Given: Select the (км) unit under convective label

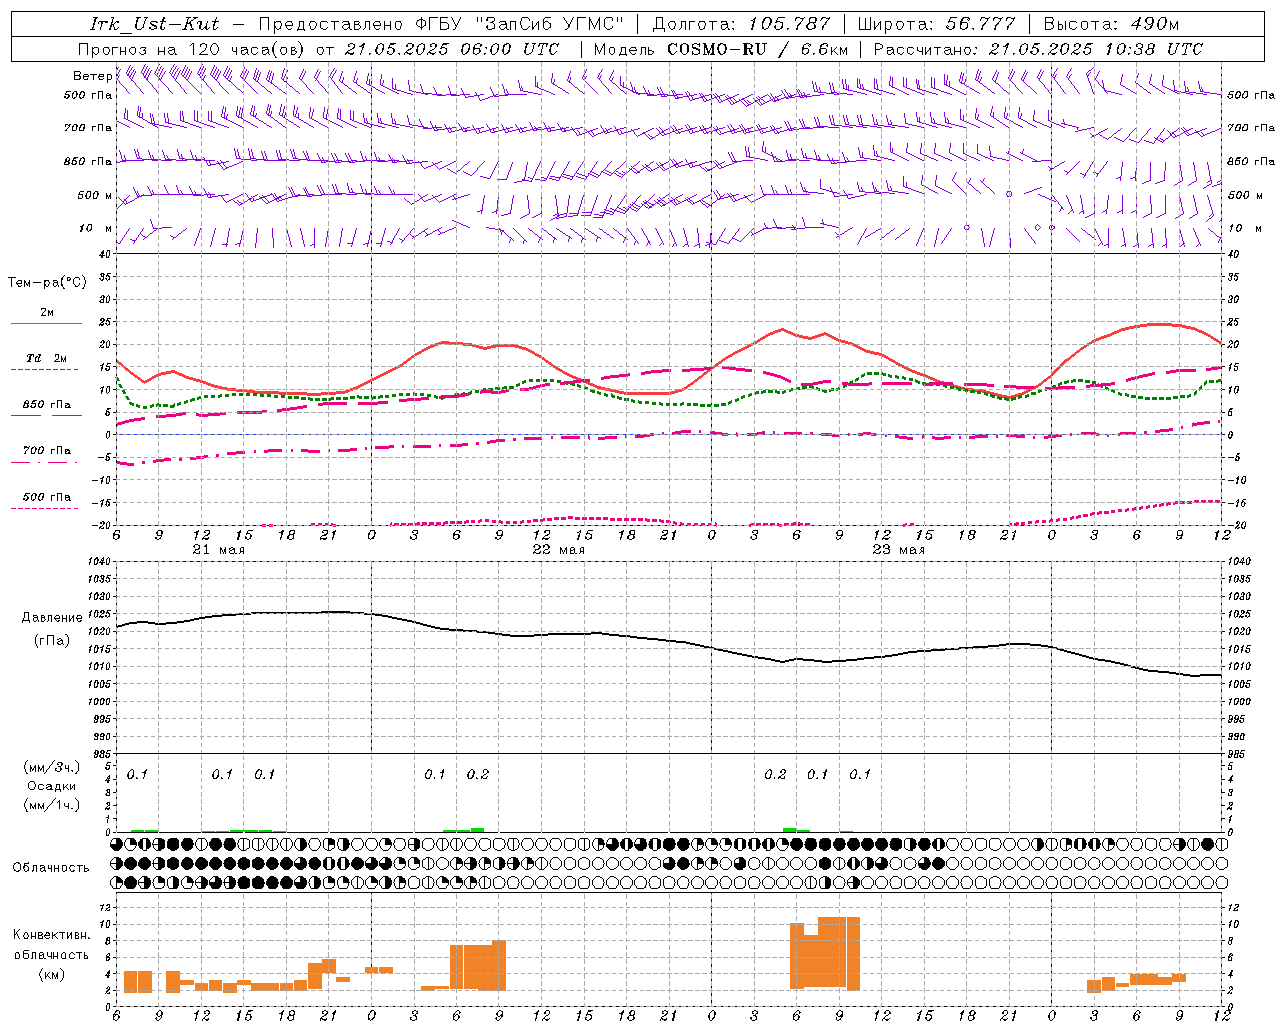Looking at the screenshot, I should (51, 974).
